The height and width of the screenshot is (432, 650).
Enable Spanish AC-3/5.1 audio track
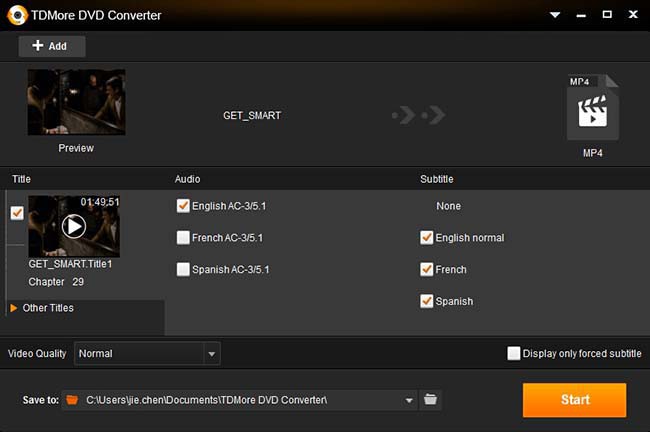[x=183, y=269]
